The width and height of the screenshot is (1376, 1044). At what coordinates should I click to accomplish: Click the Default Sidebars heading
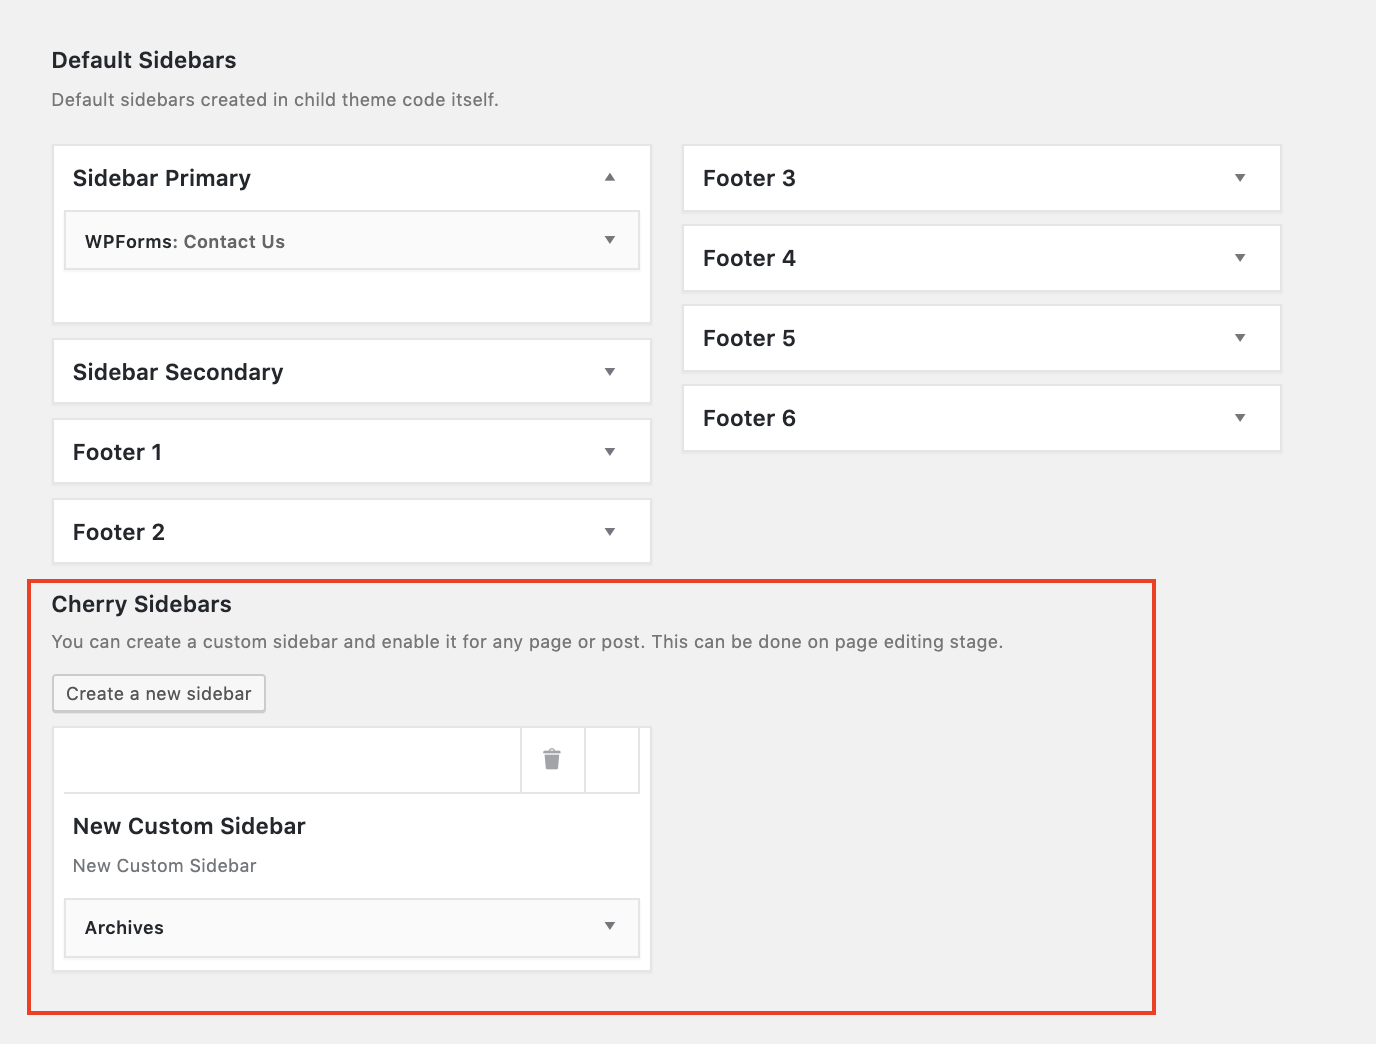tap(143, 60)
